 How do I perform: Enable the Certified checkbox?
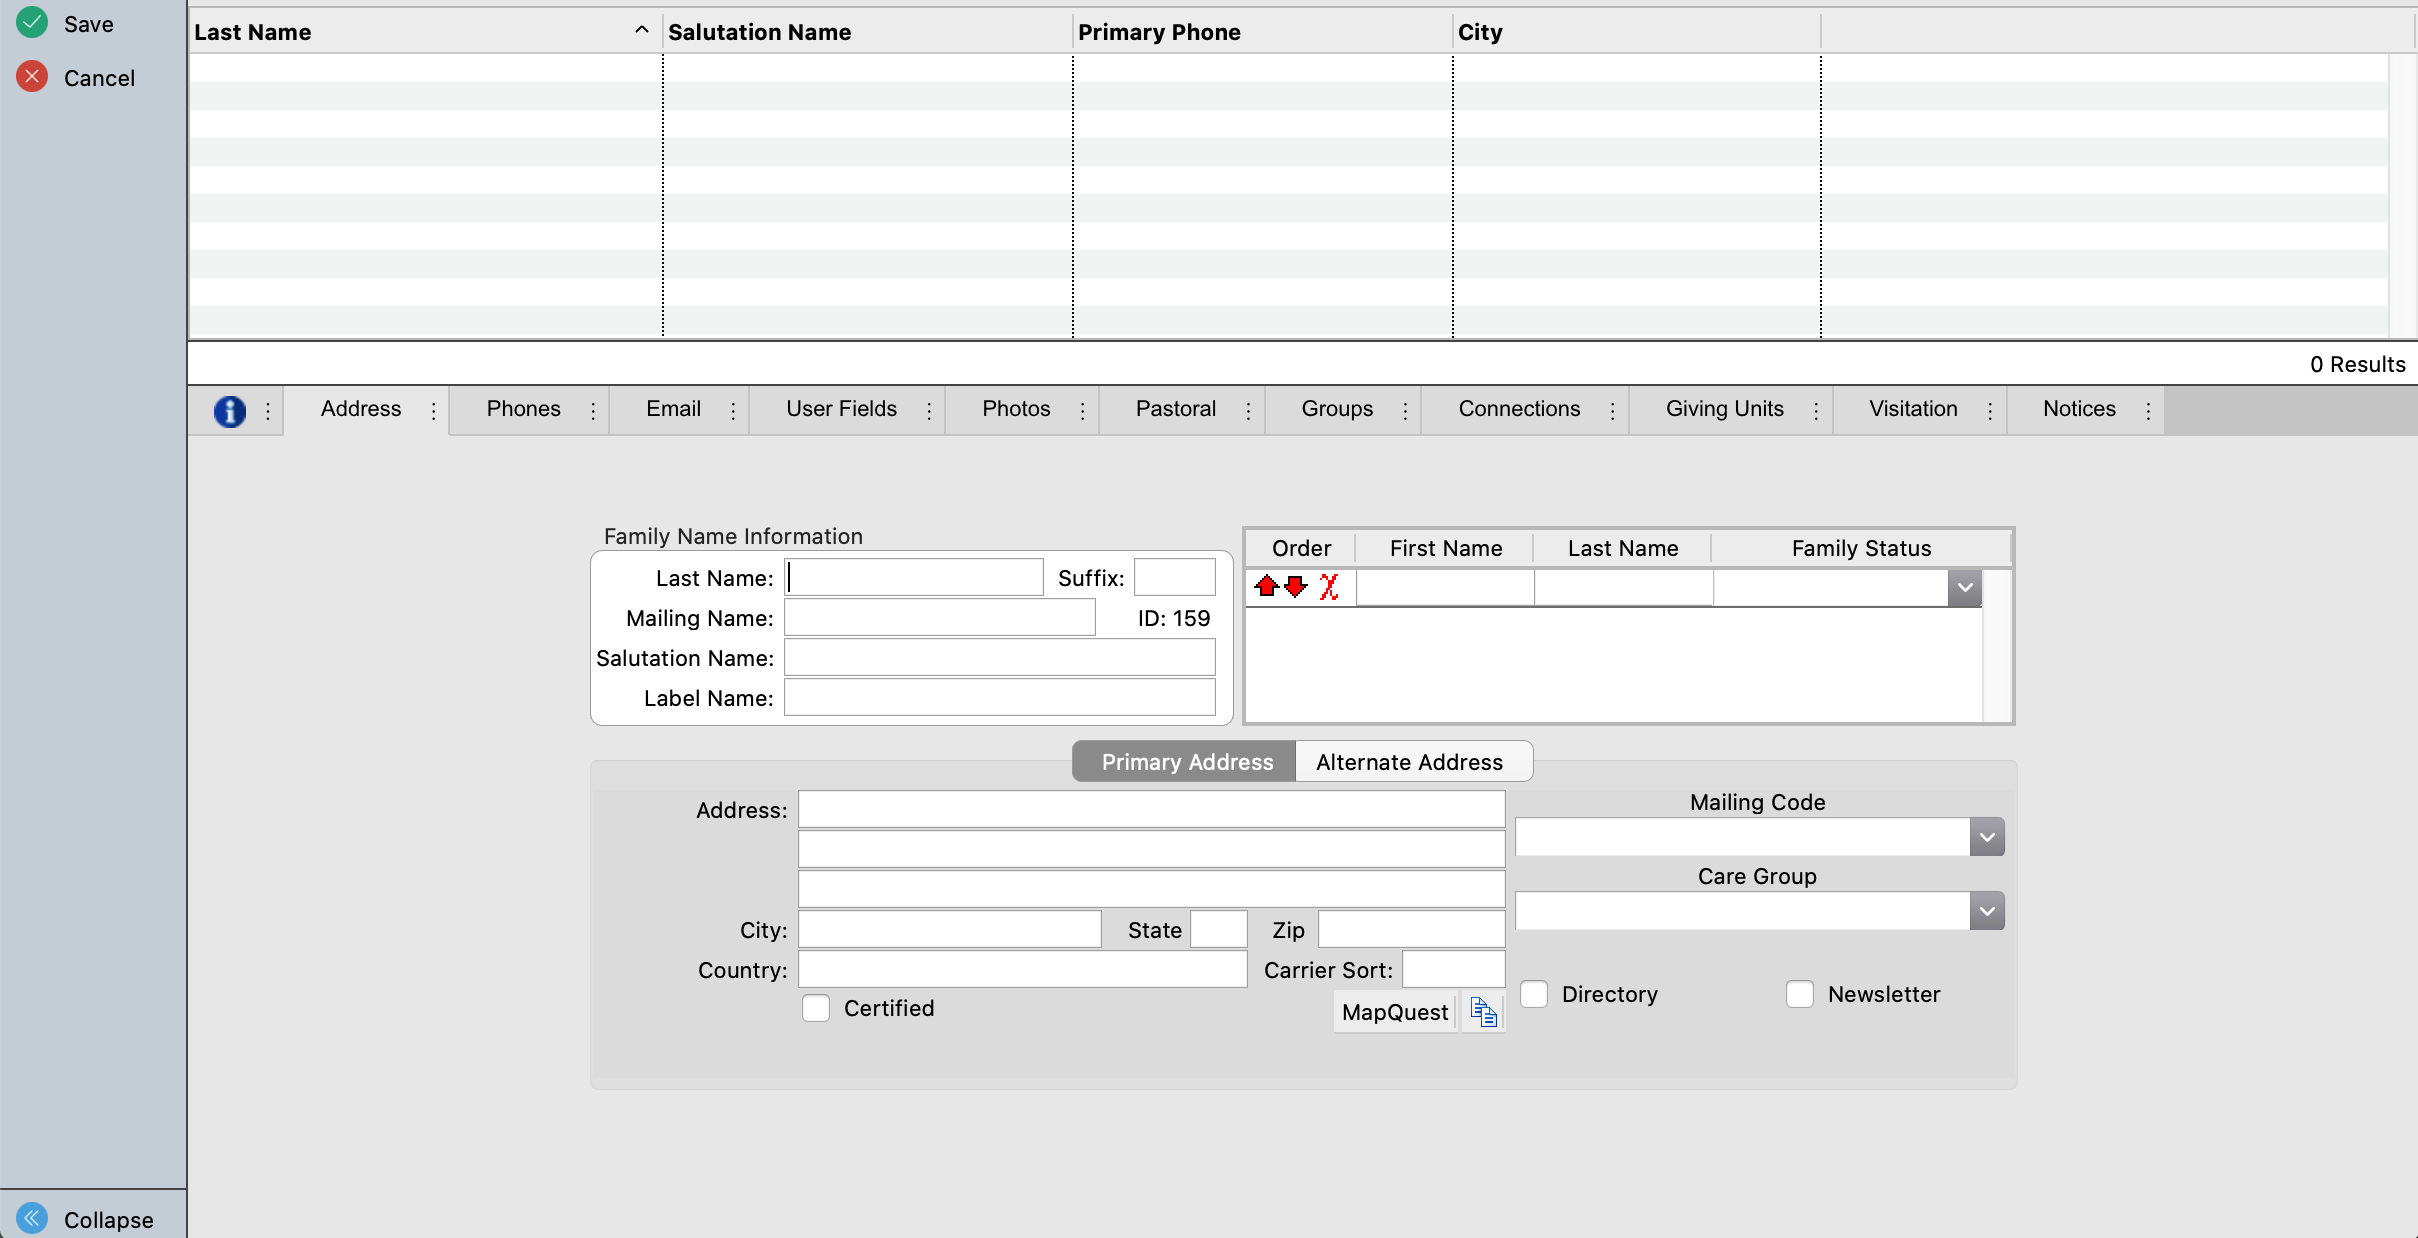tap(816, 1008)
